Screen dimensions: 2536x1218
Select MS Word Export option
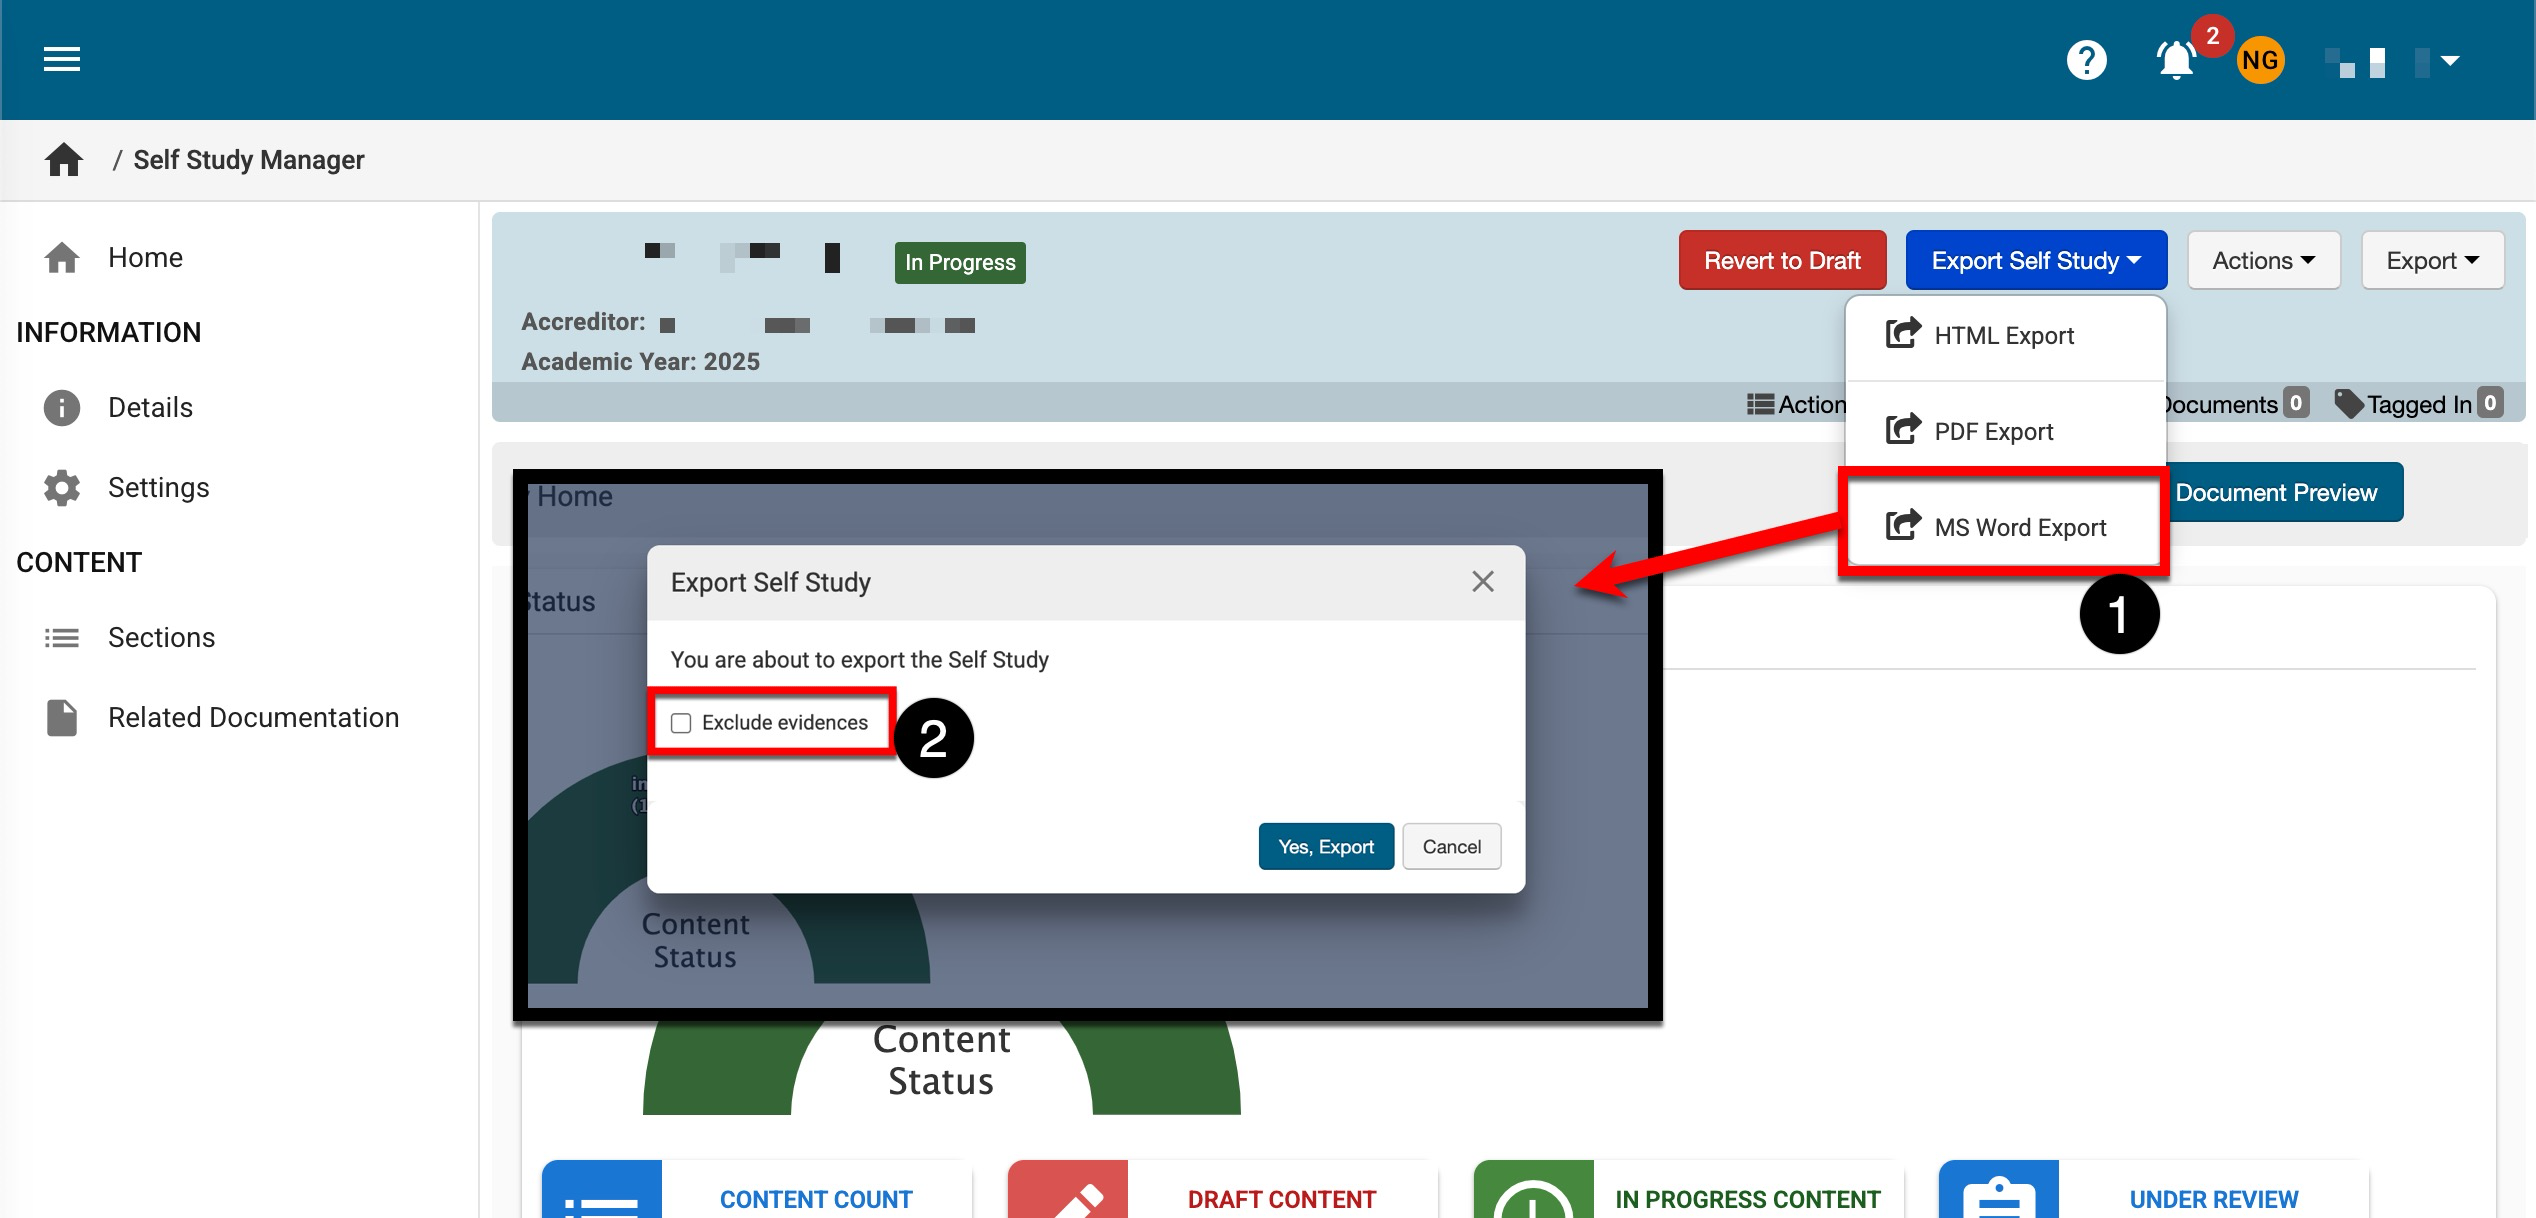tap(2019, 528)
